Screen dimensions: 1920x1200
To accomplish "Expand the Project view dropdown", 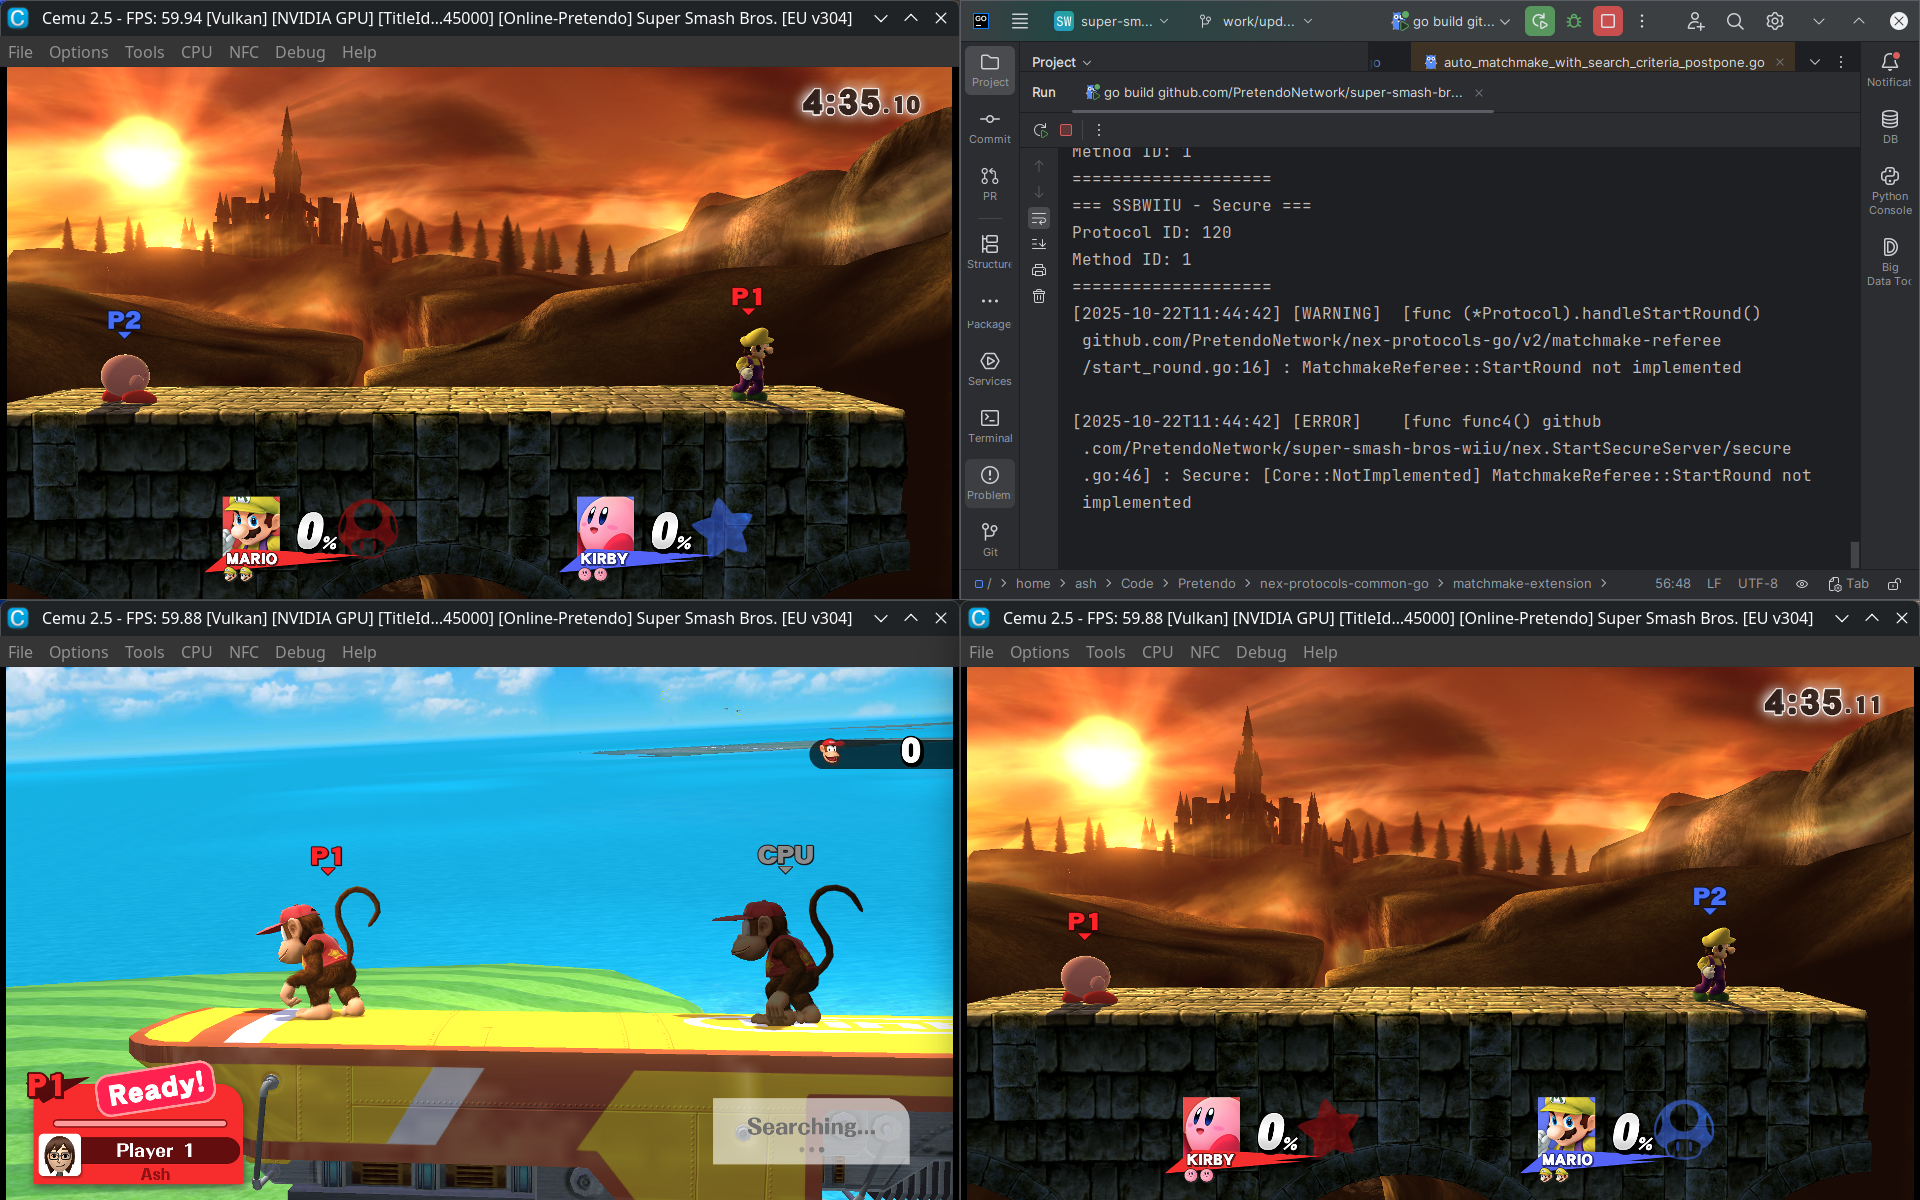I will coord(1062,62).
